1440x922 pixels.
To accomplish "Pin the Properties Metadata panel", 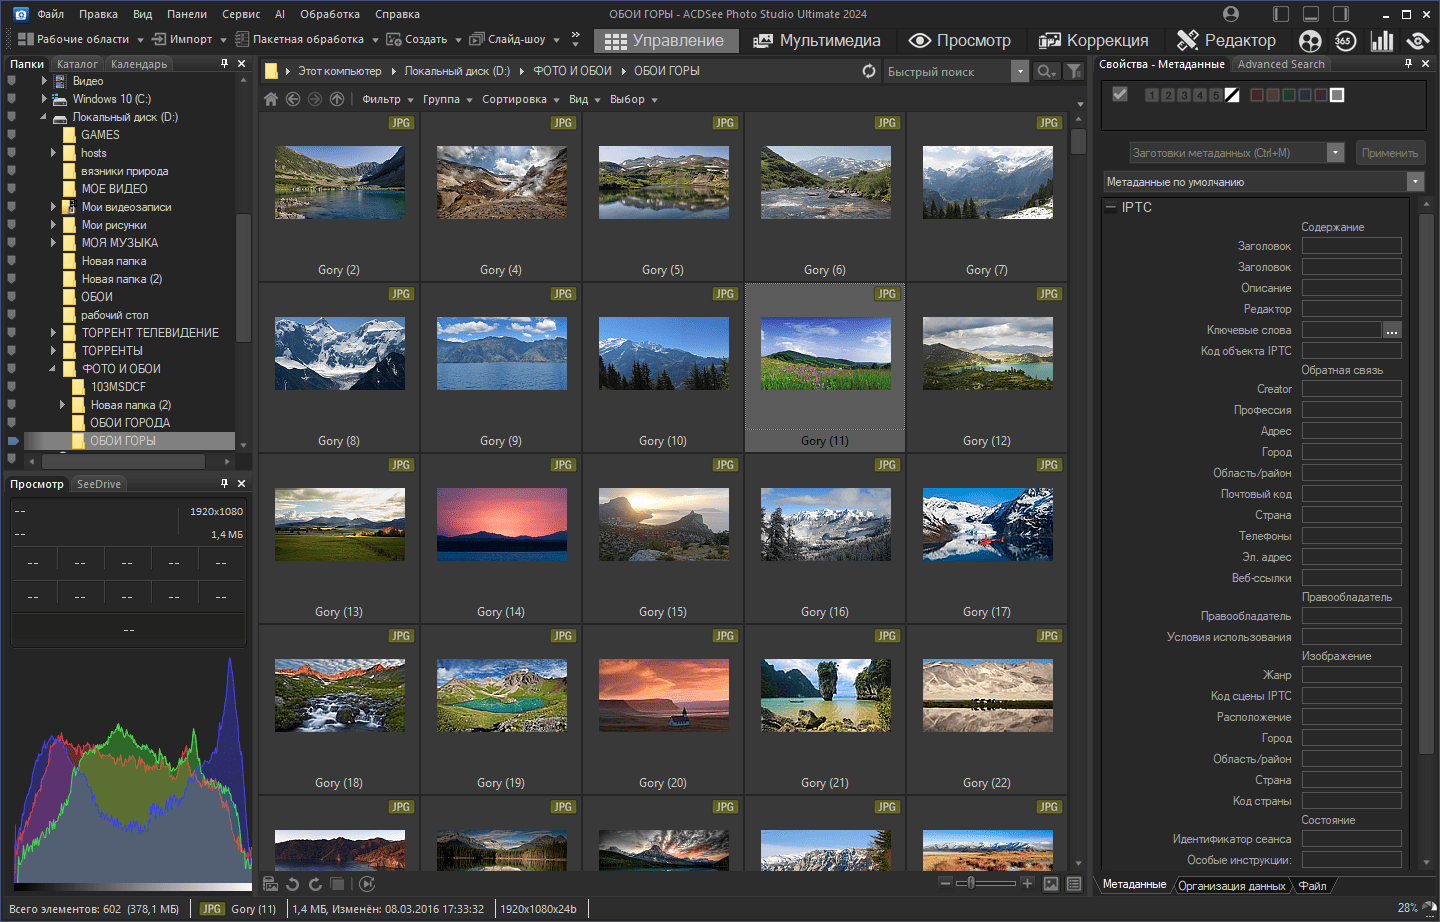I will (x=1408, y=63).
